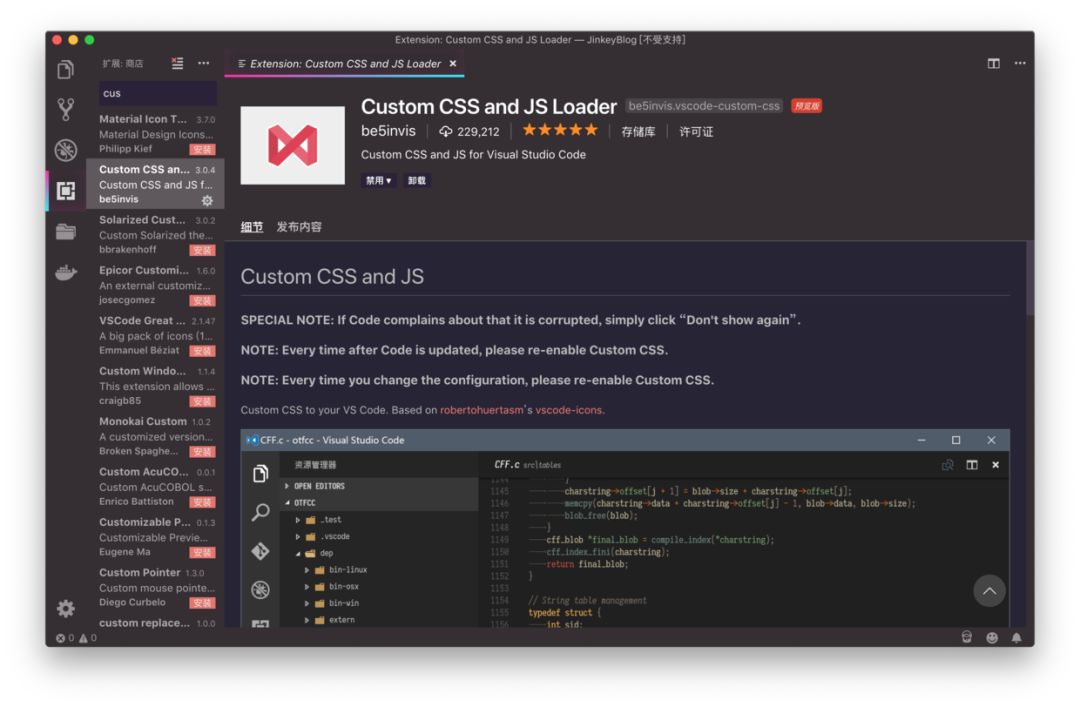The width and height of the screenshot is (1080, 707).
Task: Click the Custom CSS and JS heading
Action: 332,276
